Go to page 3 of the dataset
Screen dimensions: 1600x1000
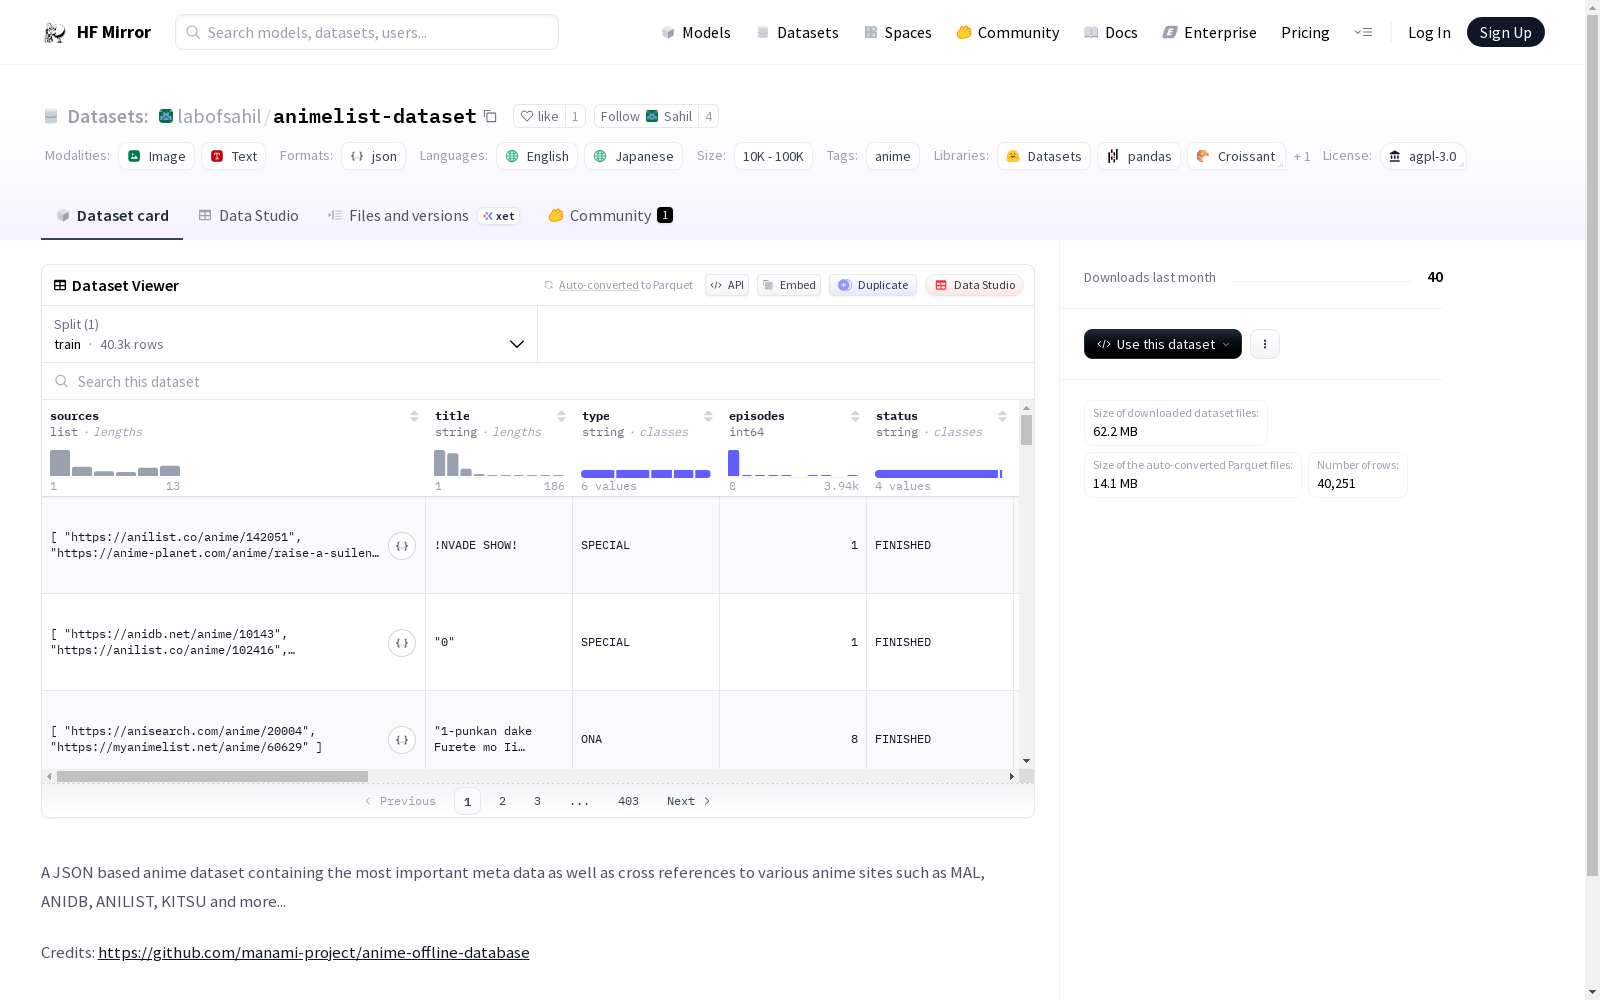(x=537, y=801)
